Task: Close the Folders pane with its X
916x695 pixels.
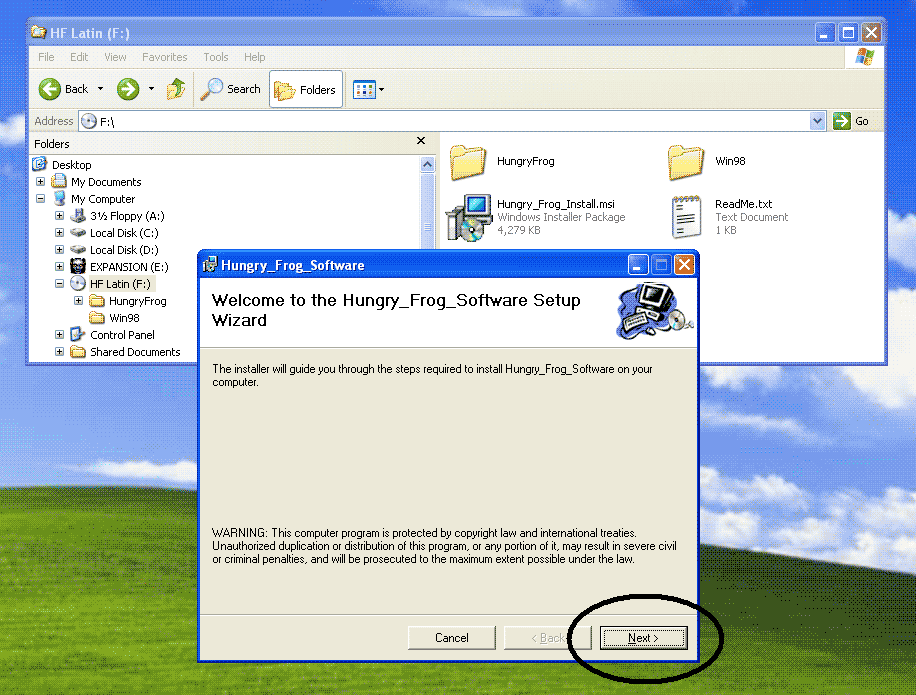Action: [421, 142]
